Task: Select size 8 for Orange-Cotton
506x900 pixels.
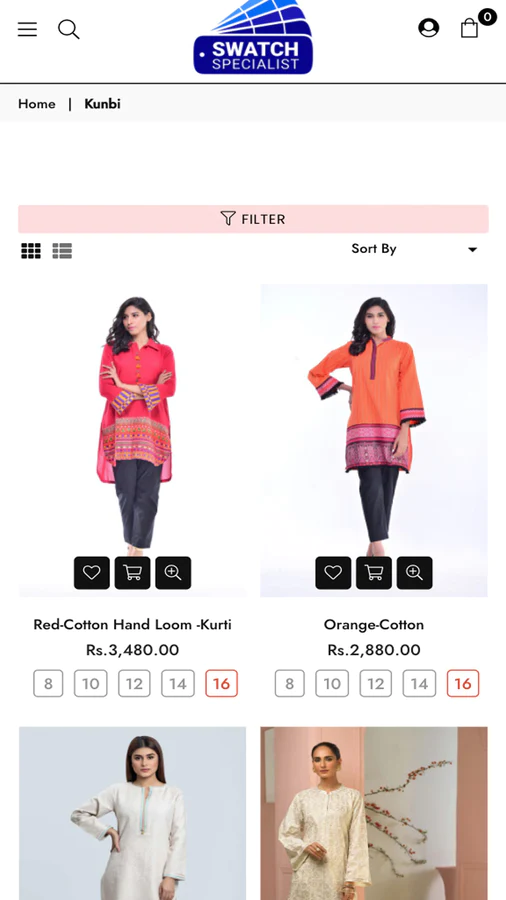Action: pyautogui.click(x=290, y=684)
